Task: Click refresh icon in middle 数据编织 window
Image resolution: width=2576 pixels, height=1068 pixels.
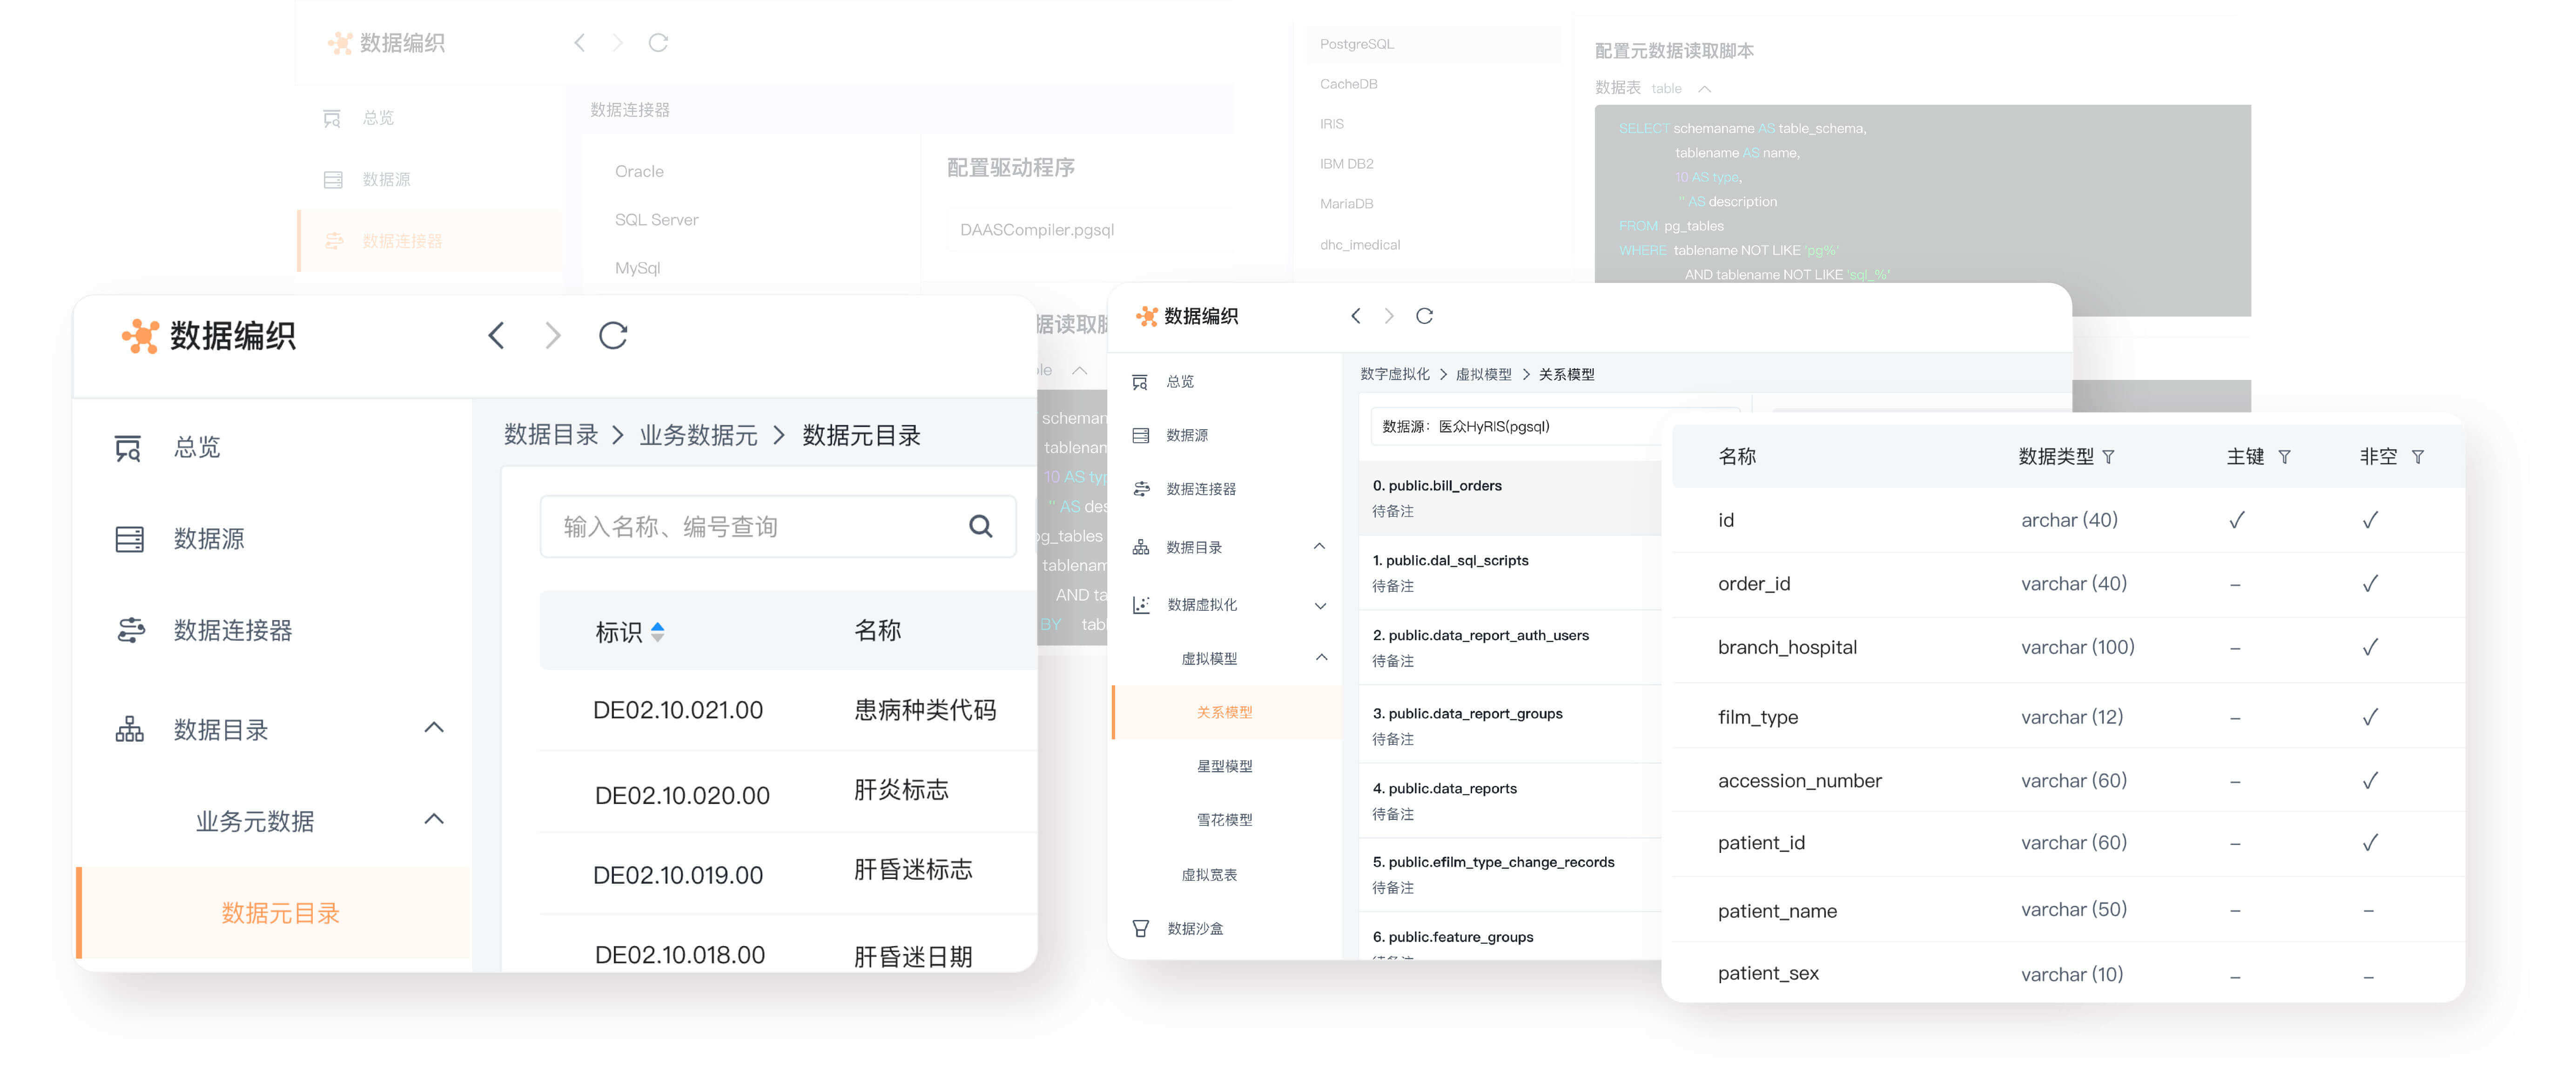Action: click(x=1424, y=316)
